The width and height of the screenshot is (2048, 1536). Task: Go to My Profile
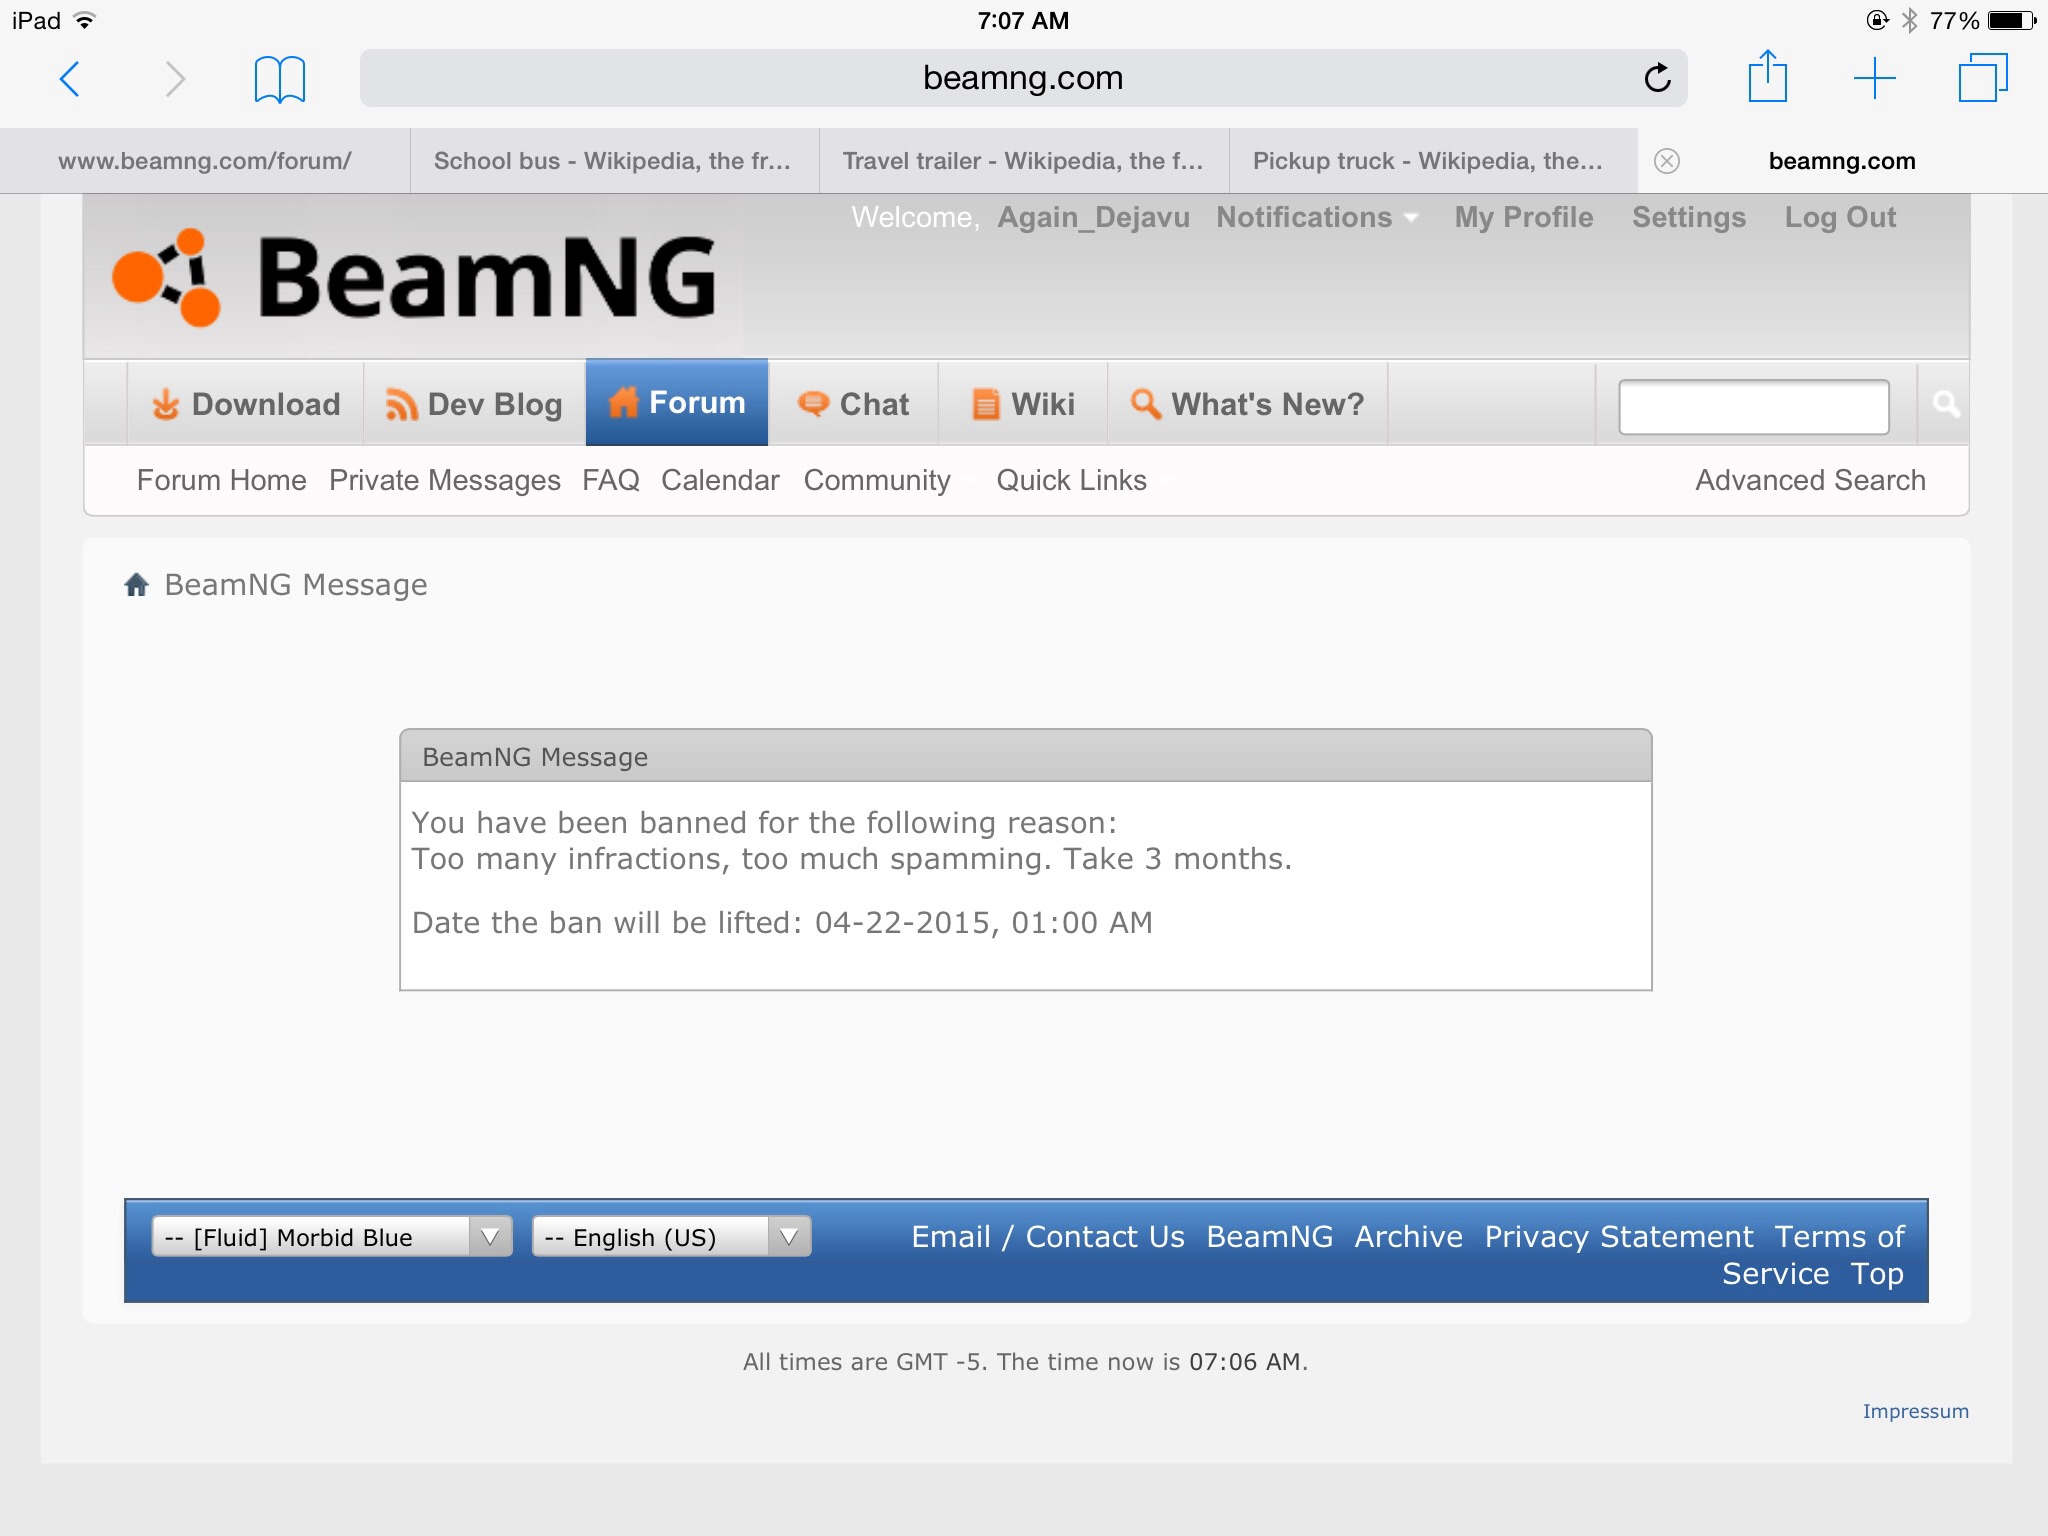coord(1523,217)
